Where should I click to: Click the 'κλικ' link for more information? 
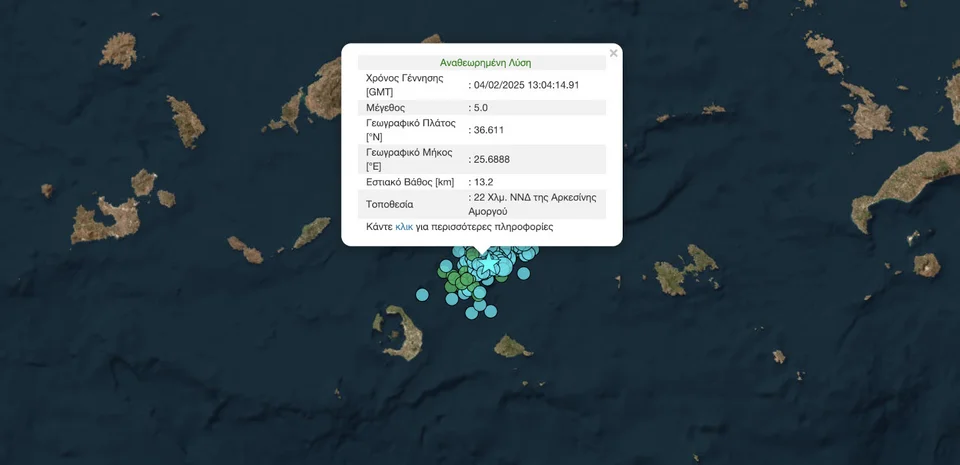tap(404, 227)
